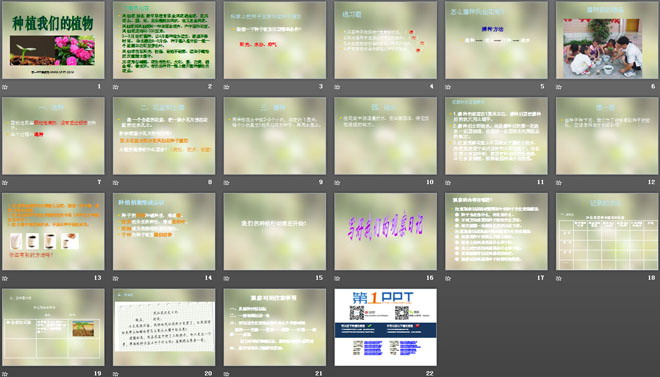Click slide number 7 label
The image size is (660, 377).
point(99,182)
